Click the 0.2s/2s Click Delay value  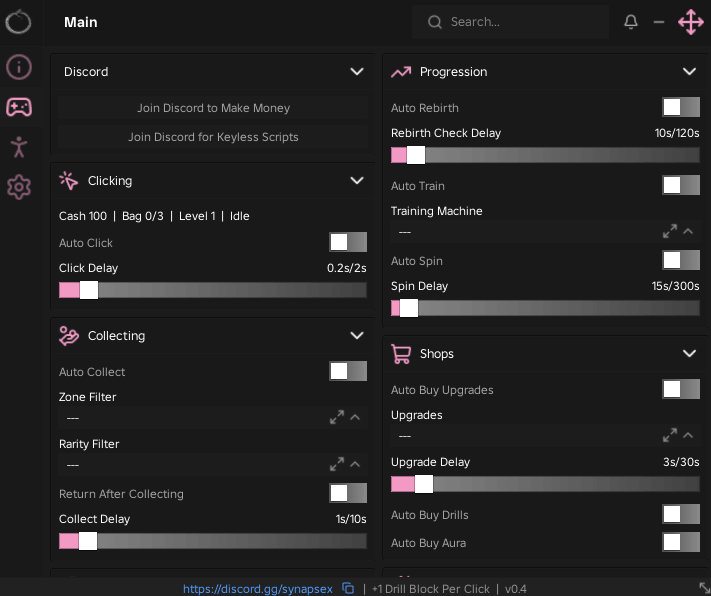click(x=346, y=268)
